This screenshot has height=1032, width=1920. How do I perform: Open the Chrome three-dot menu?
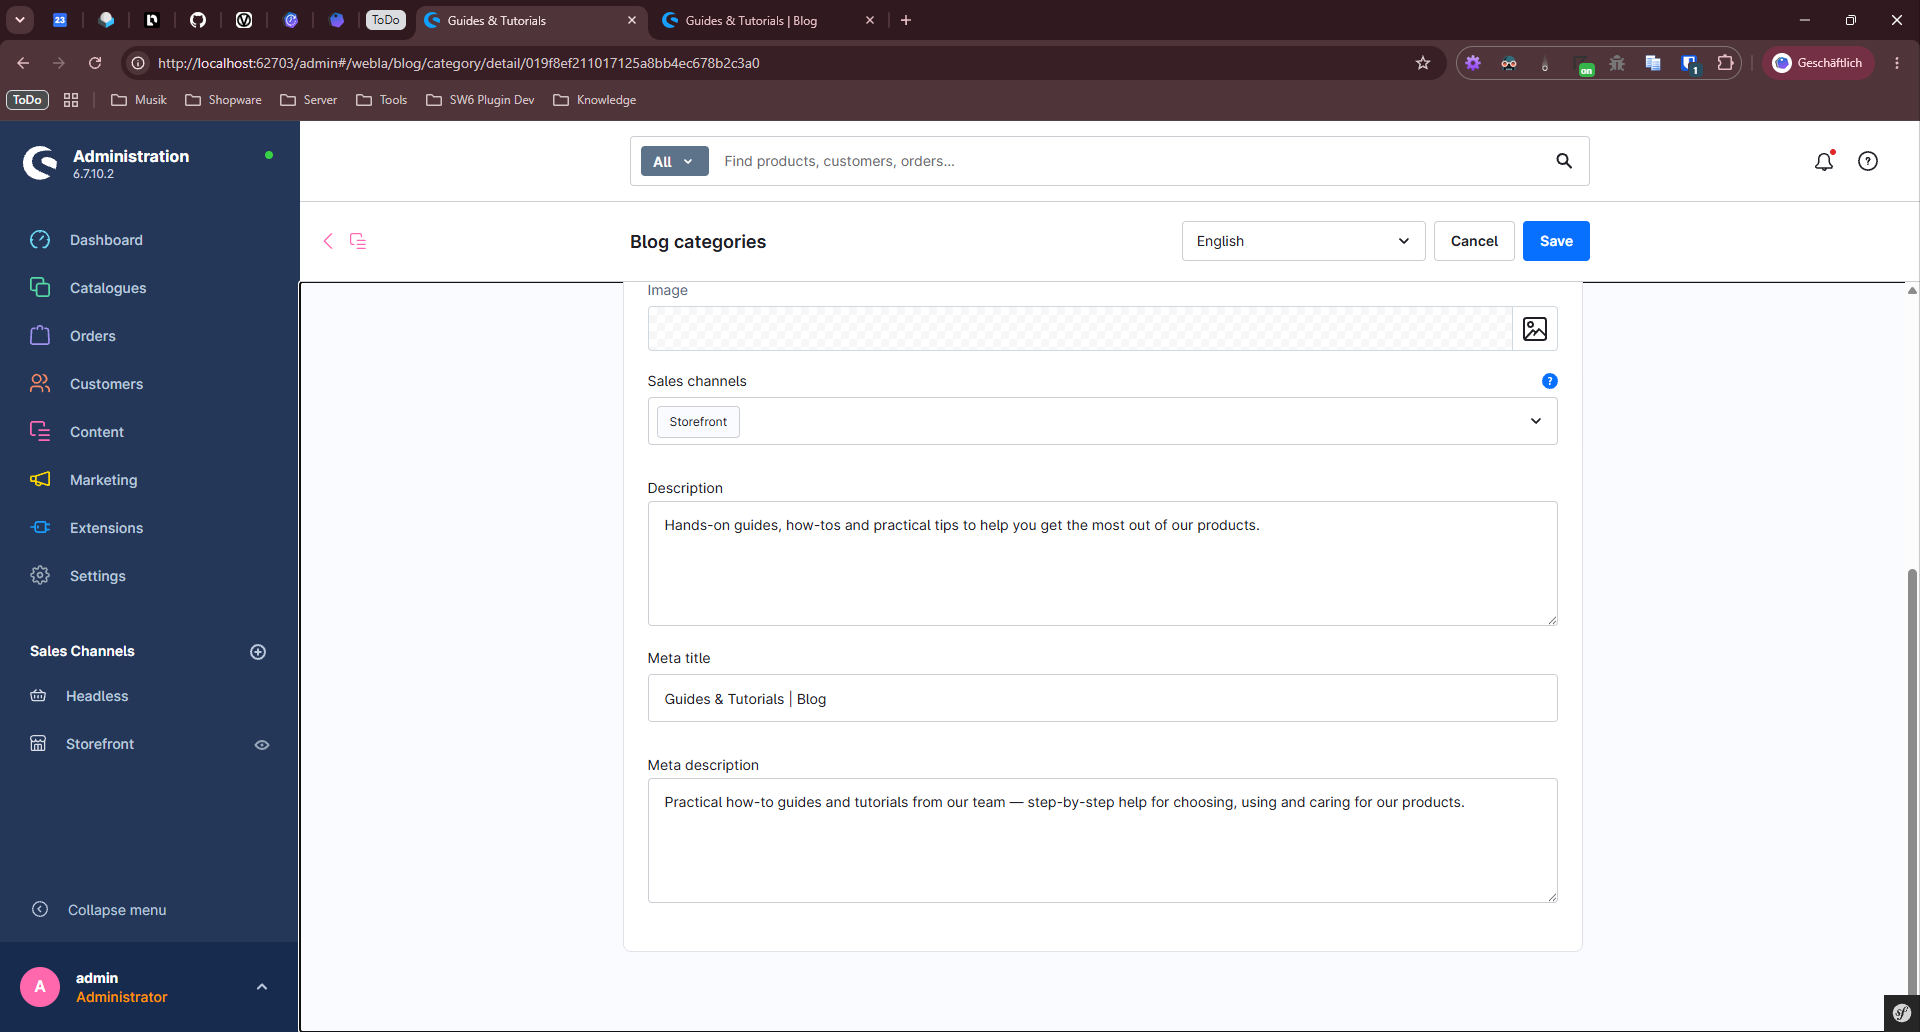click(x=1897, y=63)
